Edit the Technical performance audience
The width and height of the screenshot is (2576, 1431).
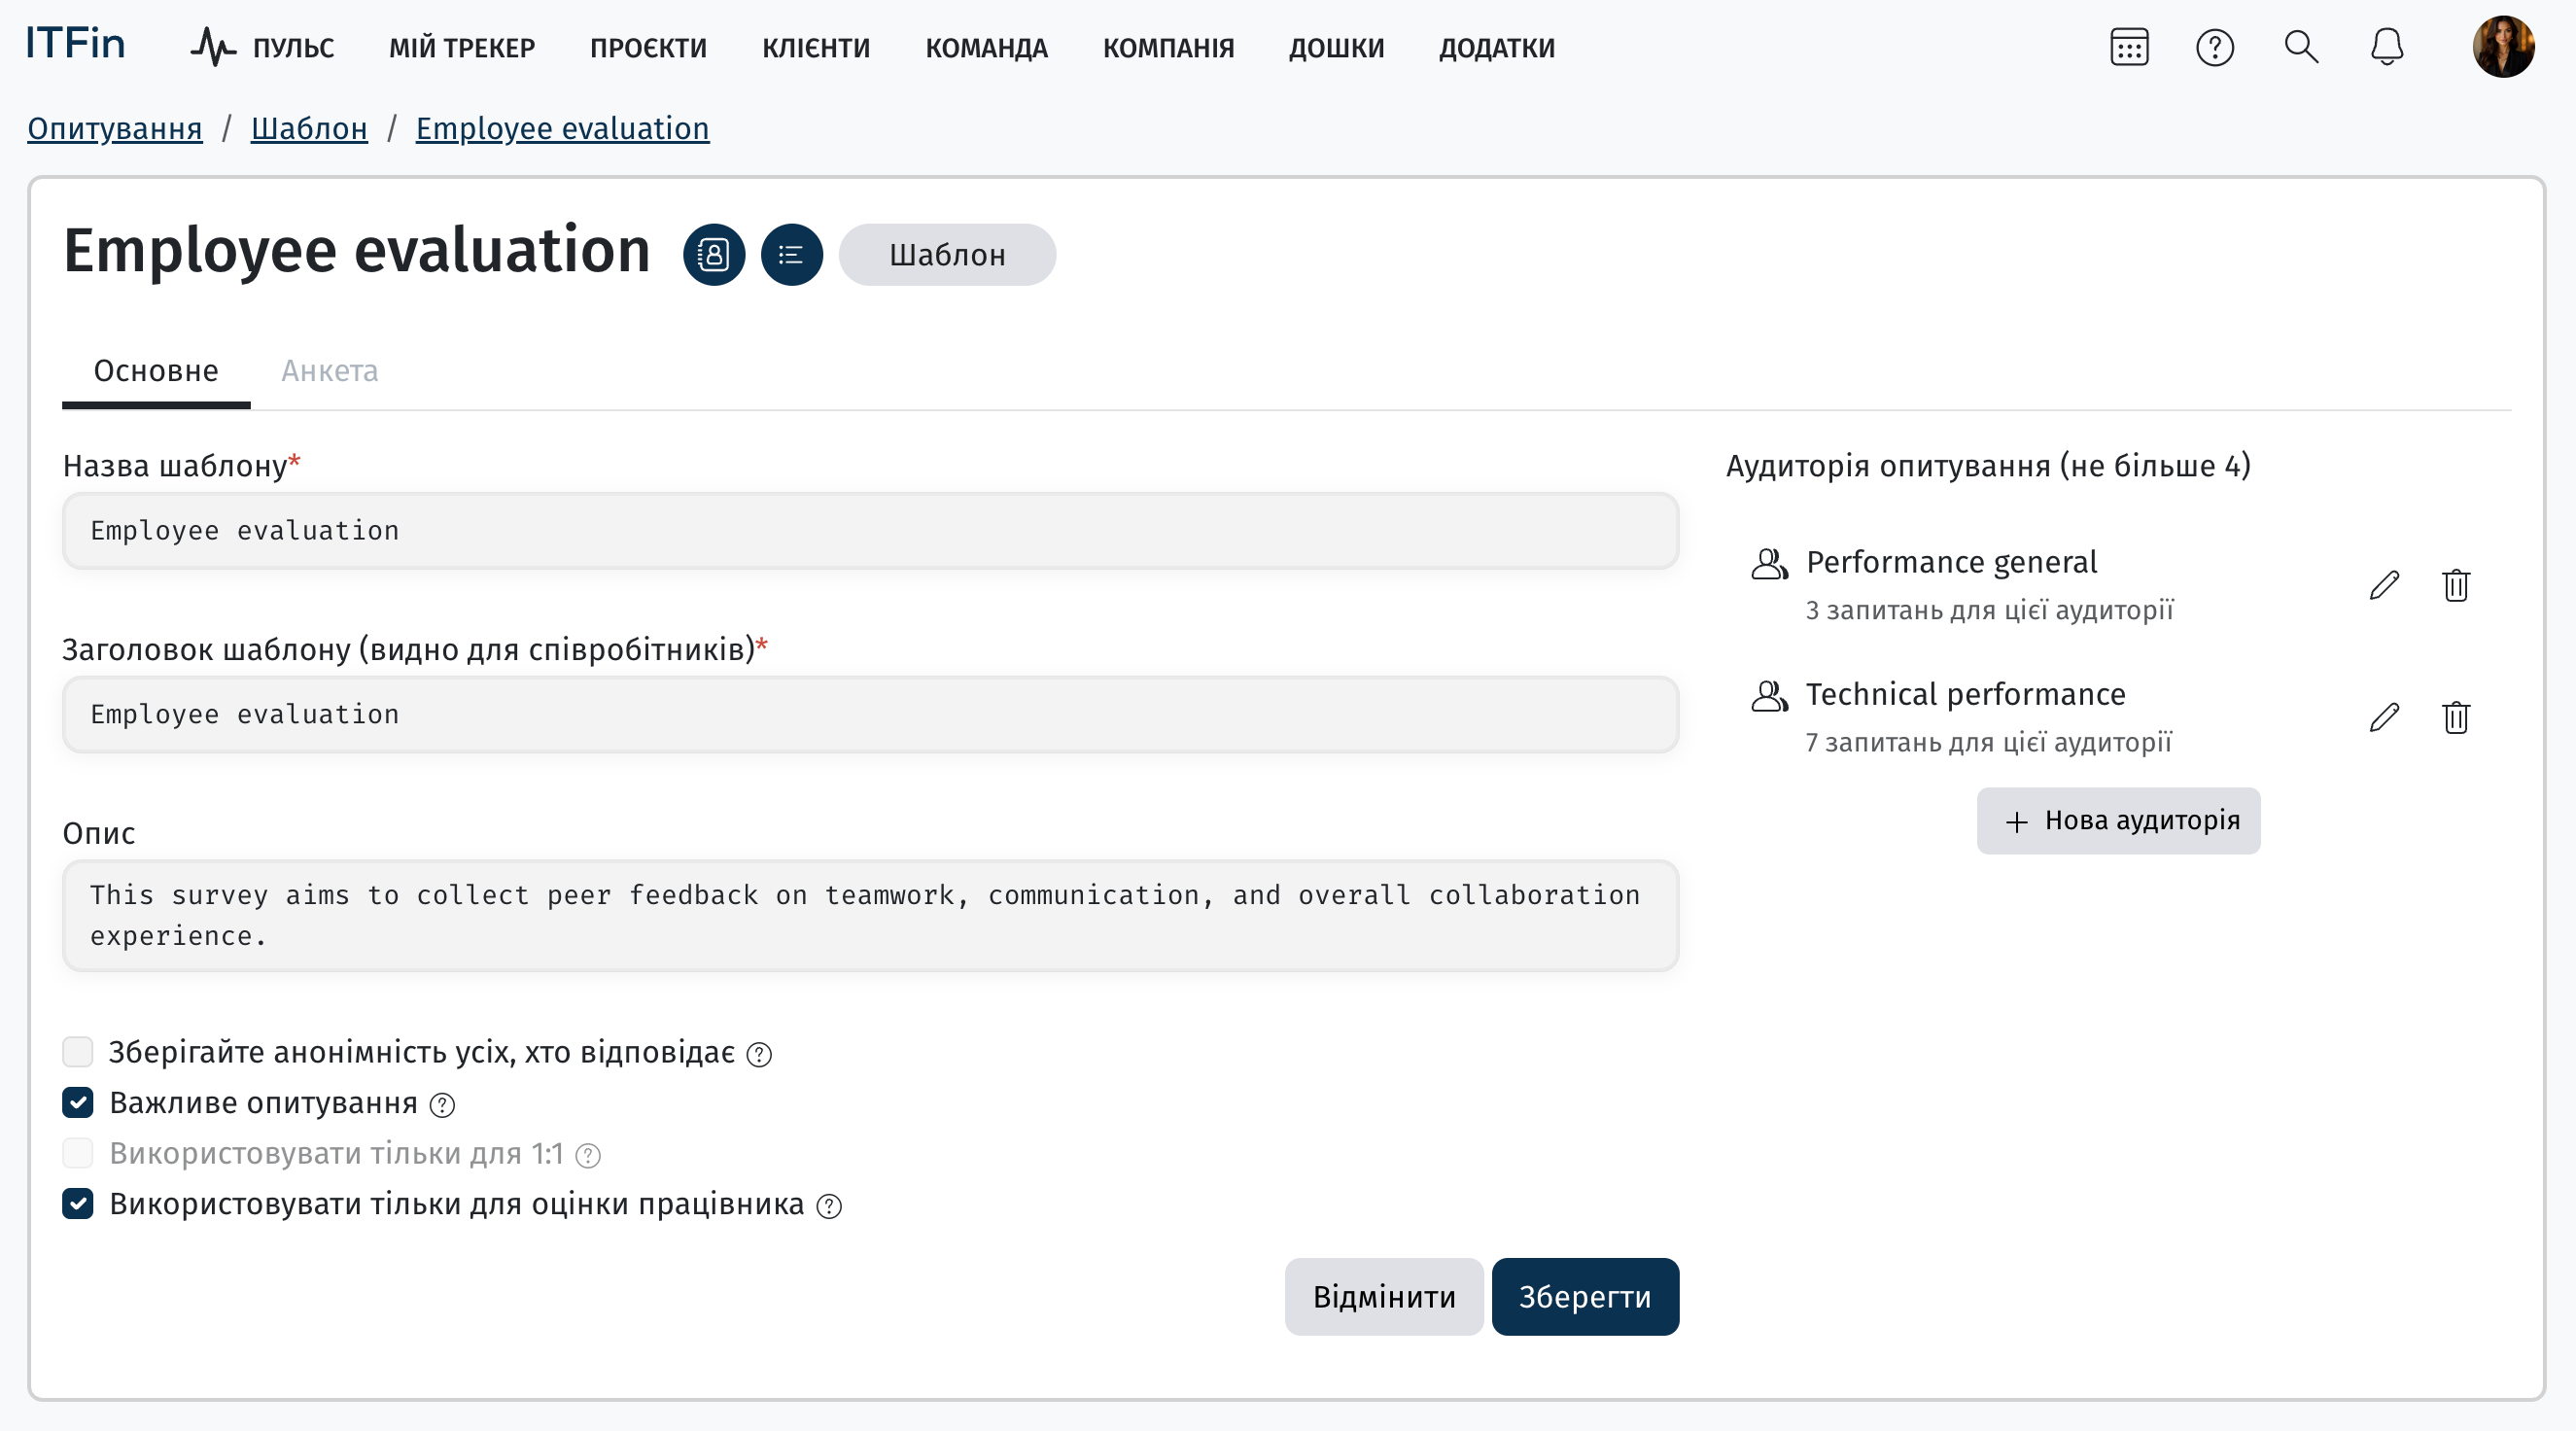[x=2384, y=717]
